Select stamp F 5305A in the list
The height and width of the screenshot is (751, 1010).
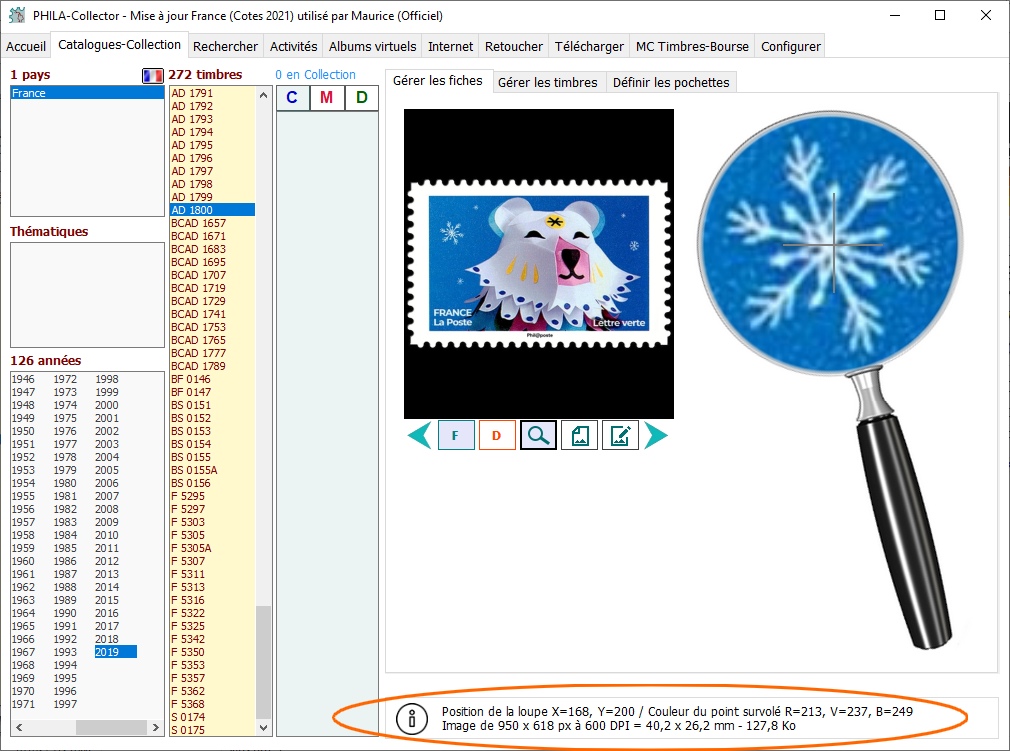(x=213, y=548)
